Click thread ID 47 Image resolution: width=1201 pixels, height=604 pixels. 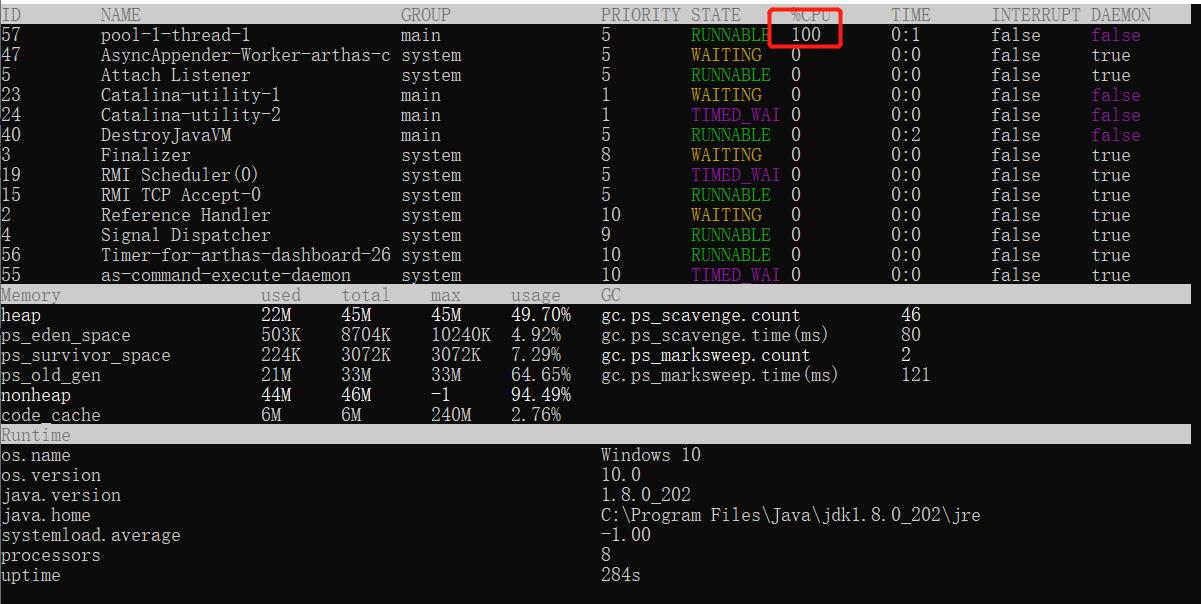click(x=11, y=55)
